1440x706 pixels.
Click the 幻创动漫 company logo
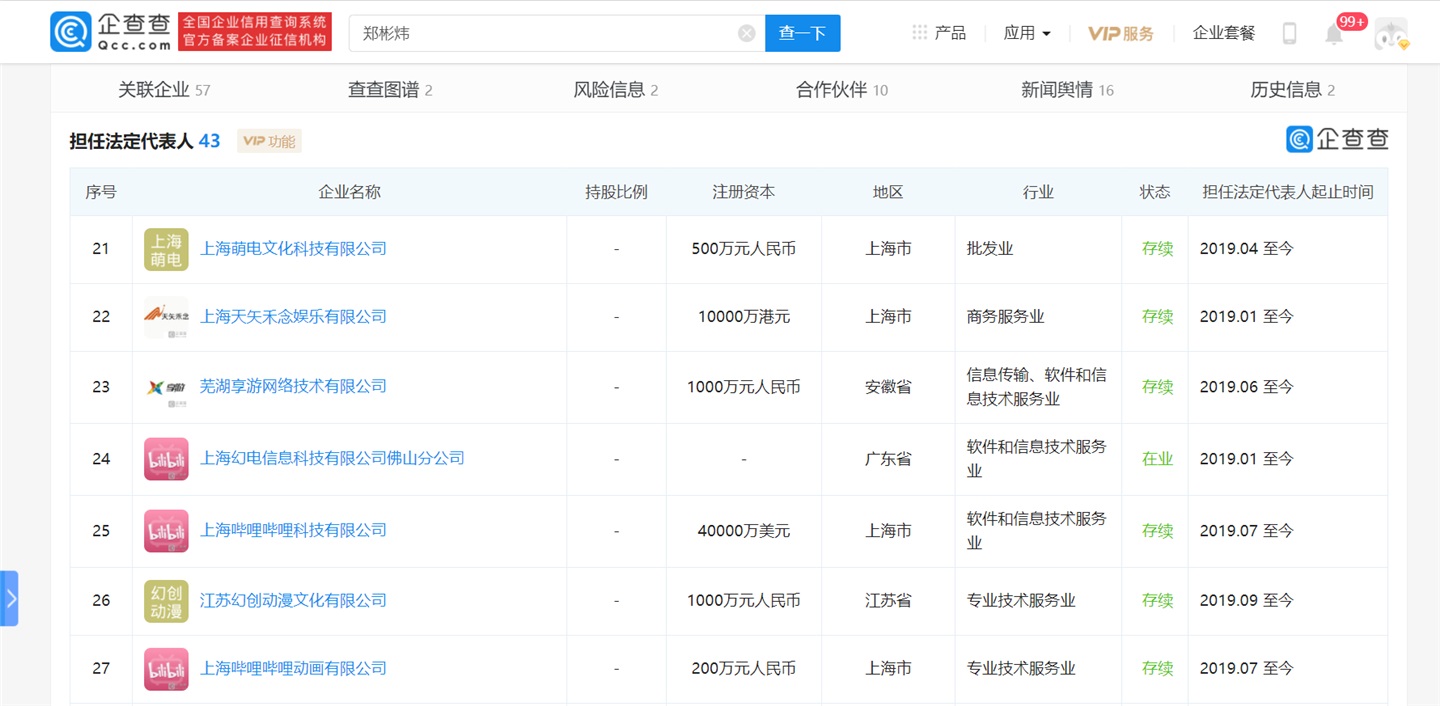pyautogui.click(x=165, y=600)
